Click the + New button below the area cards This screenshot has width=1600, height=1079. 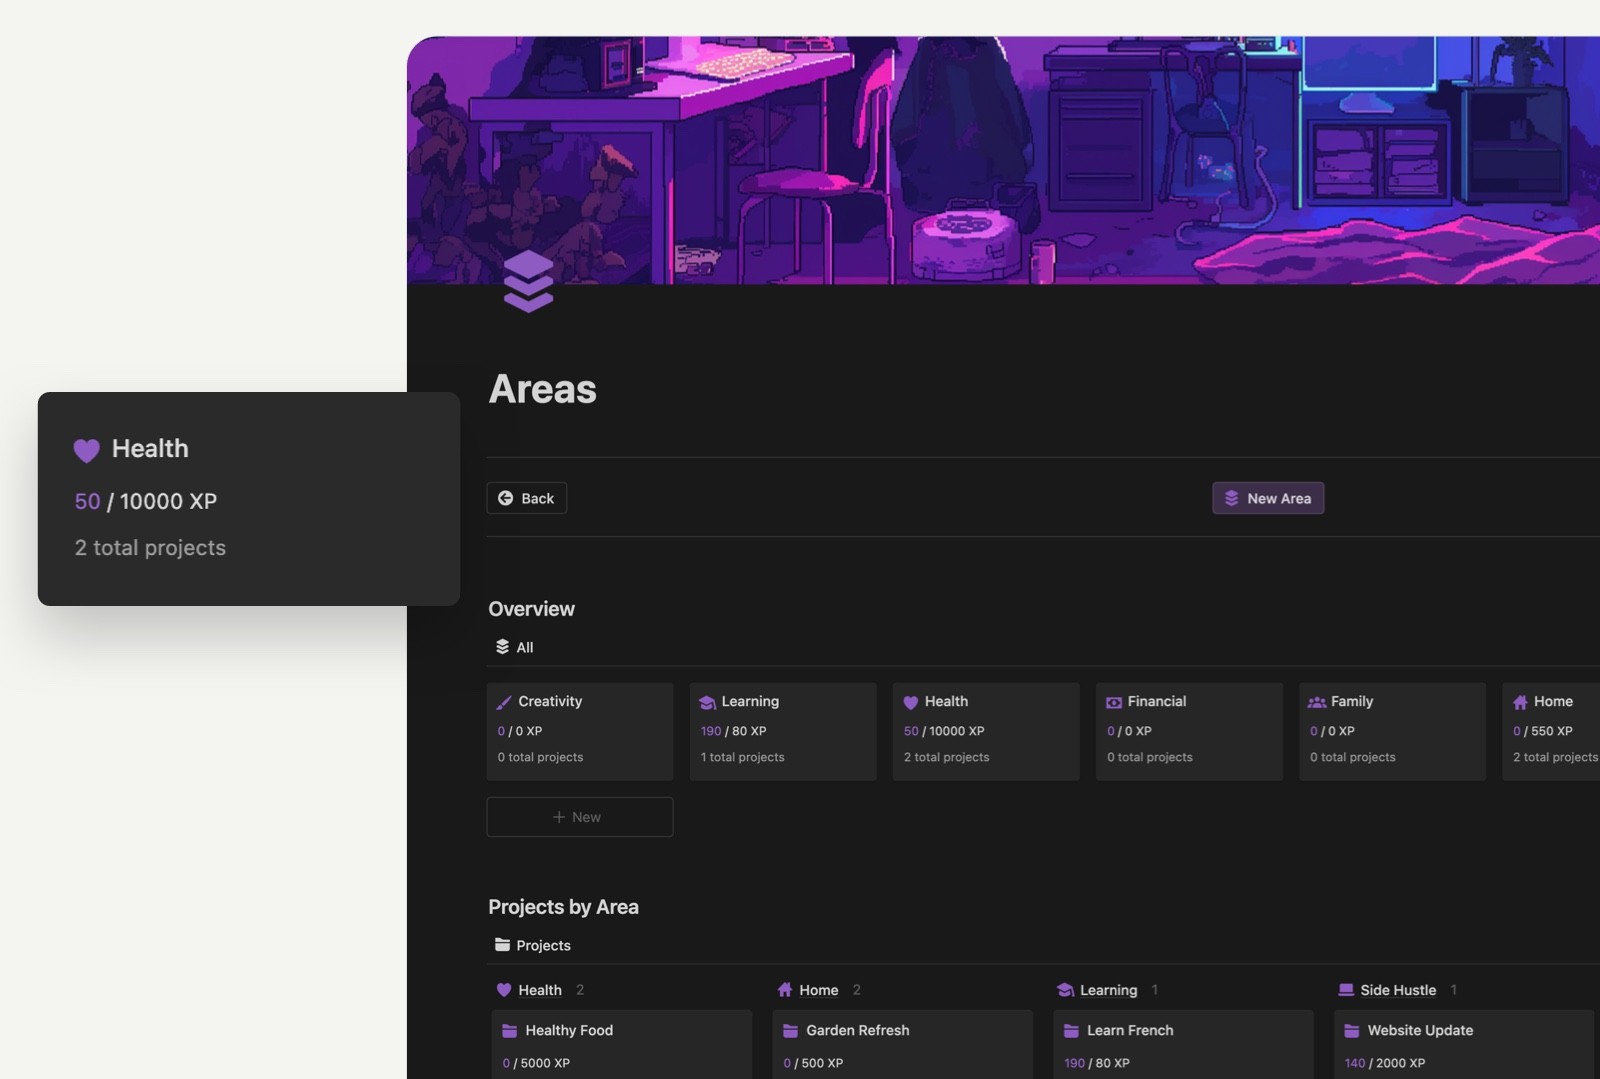[579, 816]
